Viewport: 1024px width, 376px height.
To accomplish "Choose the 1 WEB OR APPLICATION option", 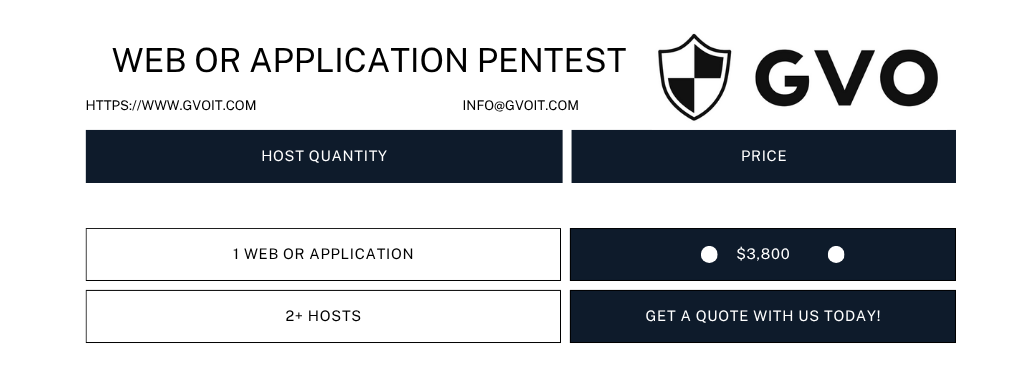I will [x=323, y=255].
